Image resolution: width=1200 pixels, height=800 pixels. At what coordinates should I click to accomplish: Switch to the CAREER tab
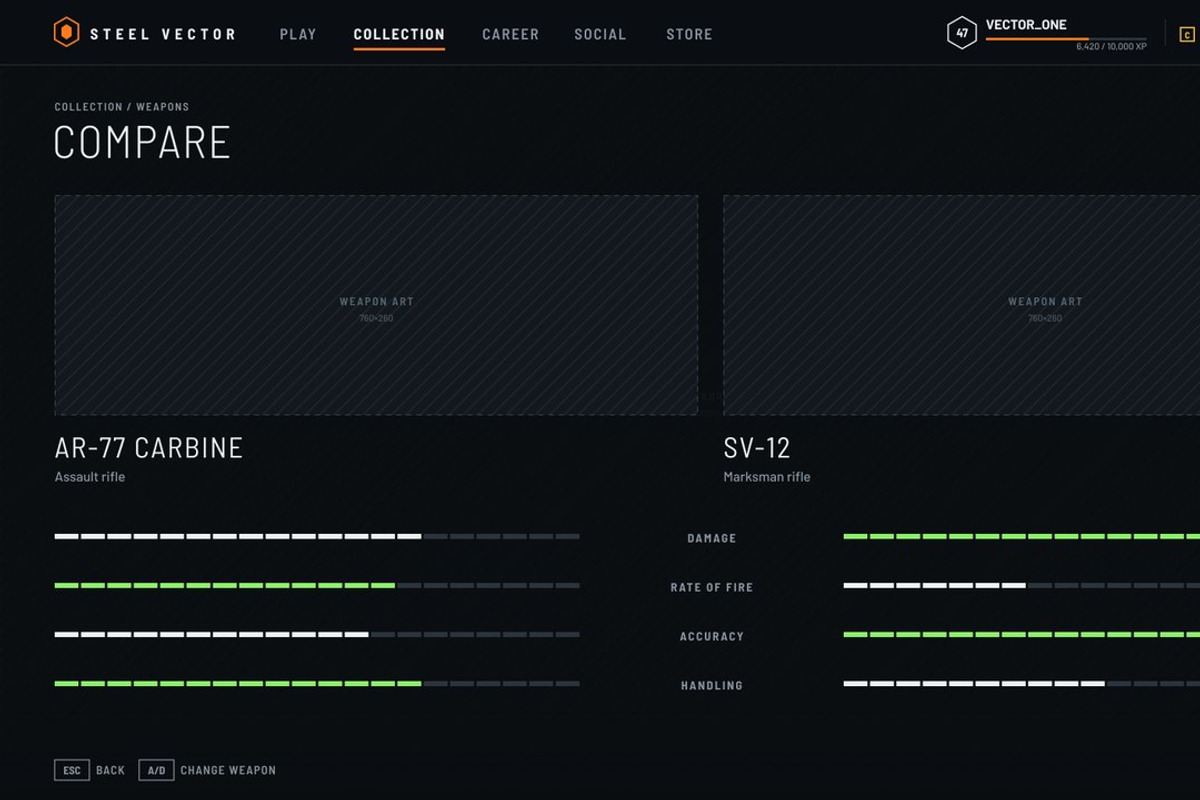point(510,34)
